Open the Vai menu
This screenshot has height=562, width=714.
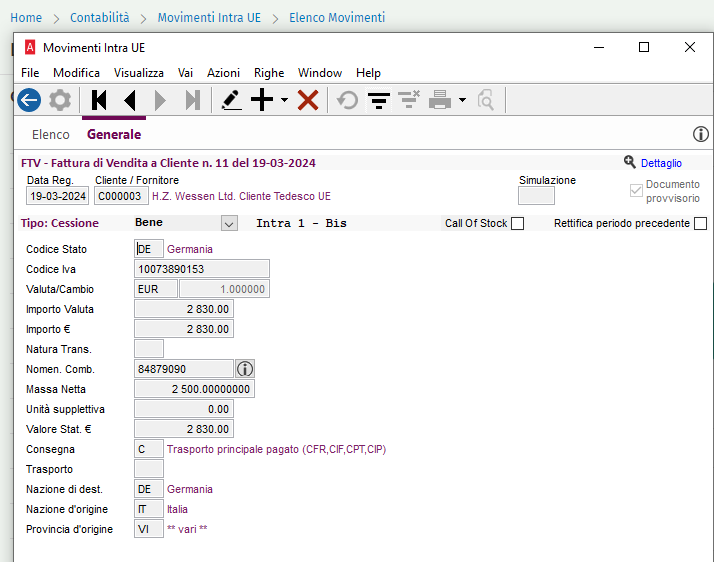[x=185, y=73]
